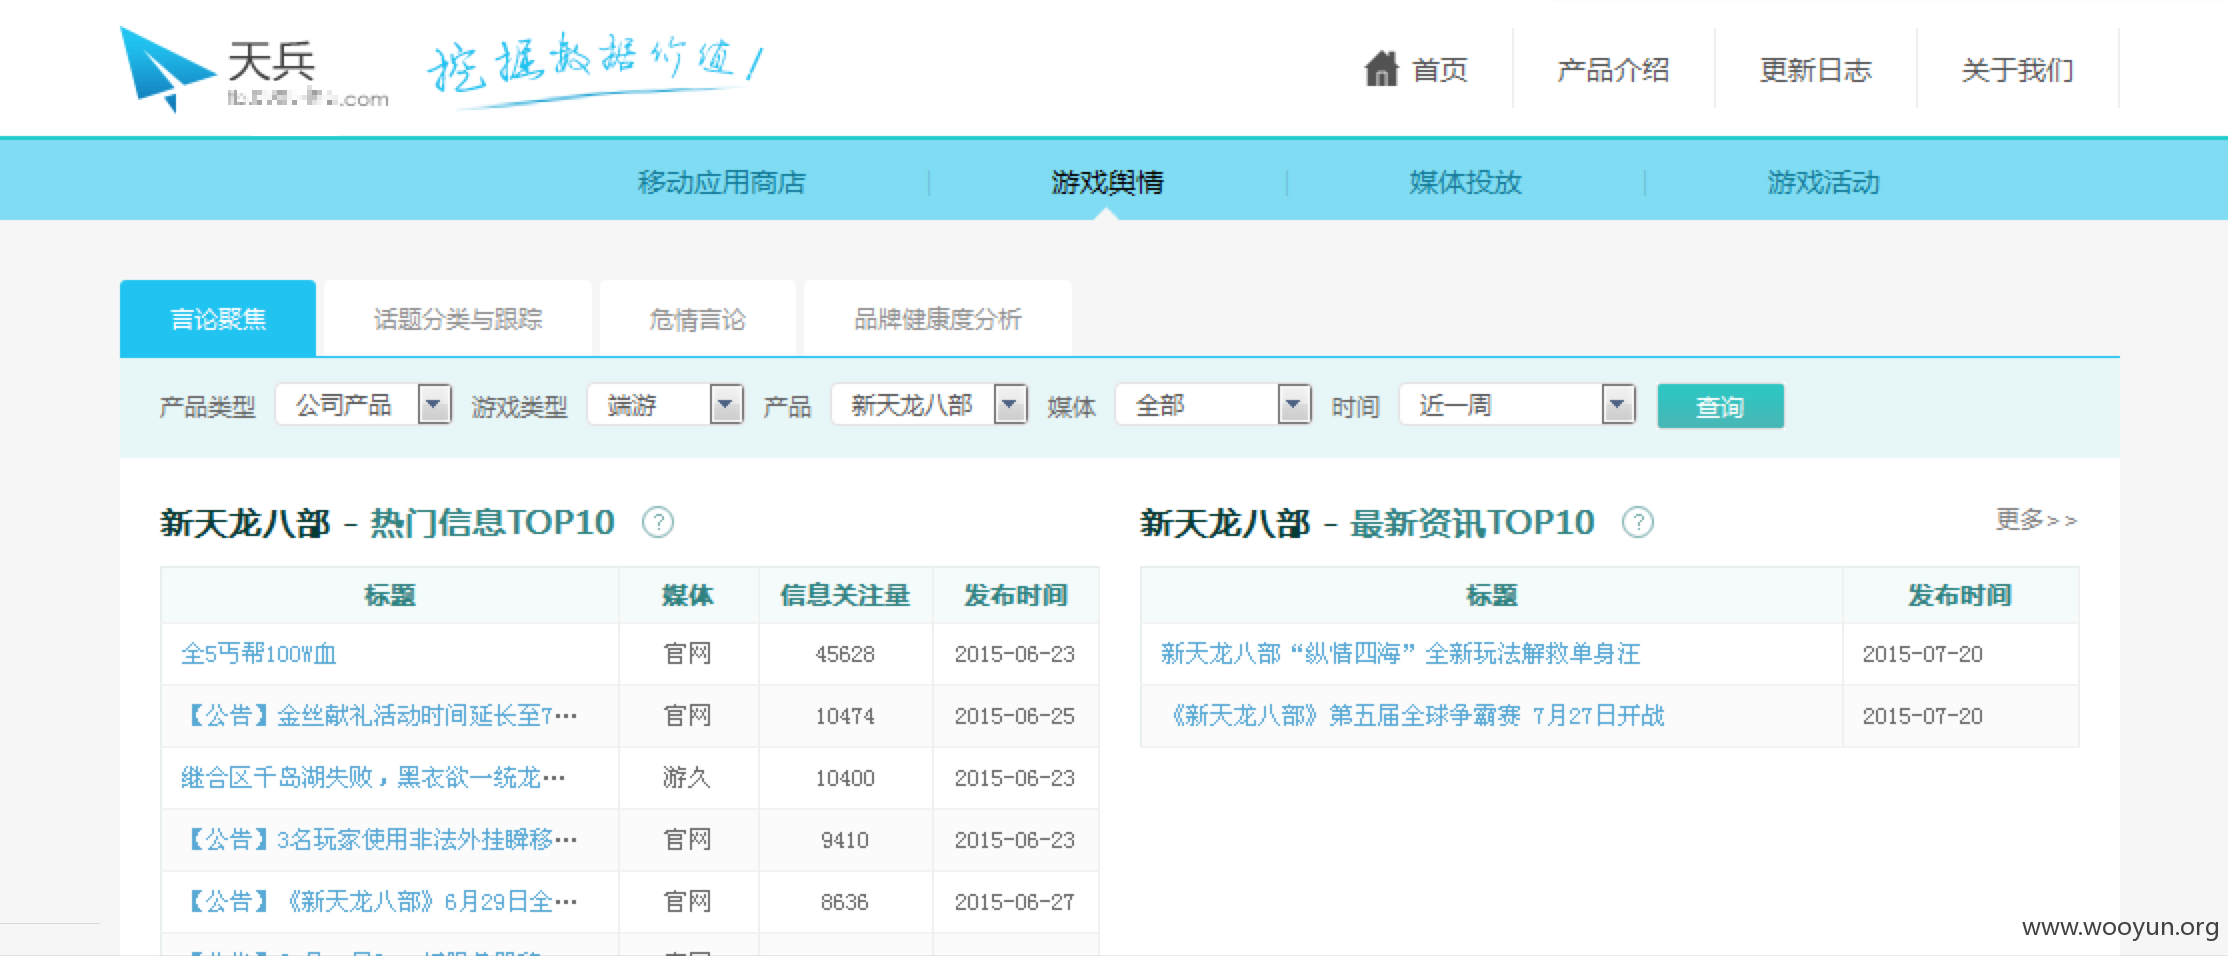Switch to the 危情言论 tab
Viewport: 2228px width, 956px height.
tap(697, 318)
